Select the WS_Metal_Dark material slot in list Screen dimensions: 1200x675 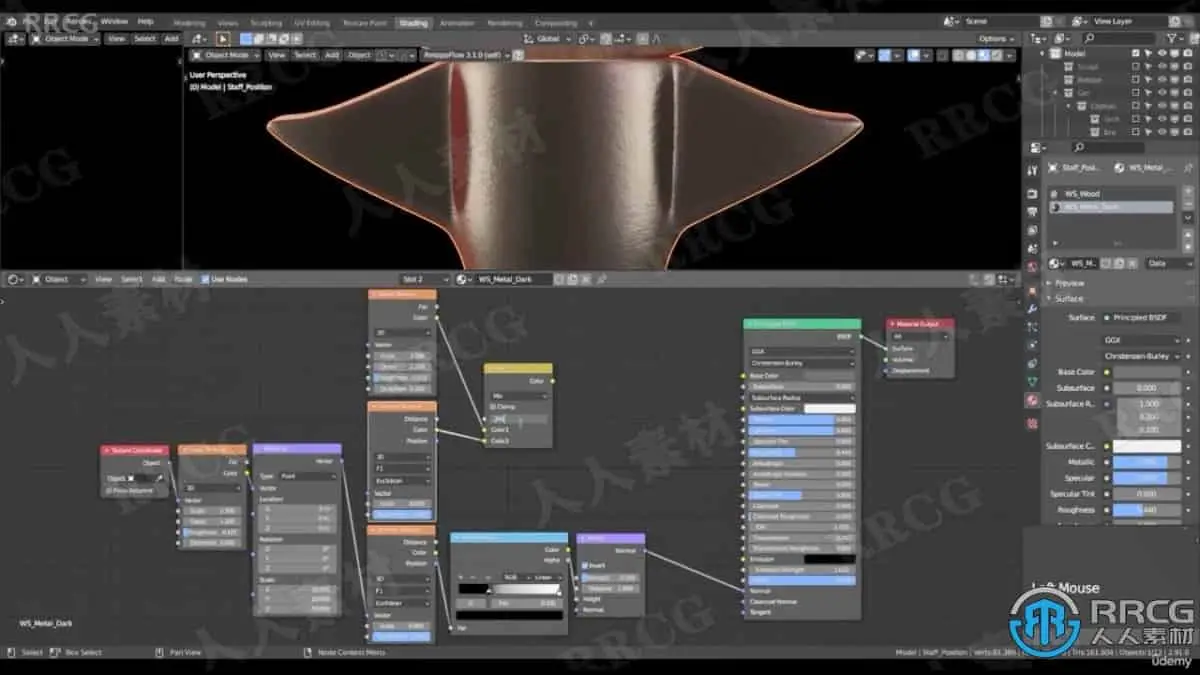point(1110,206)
